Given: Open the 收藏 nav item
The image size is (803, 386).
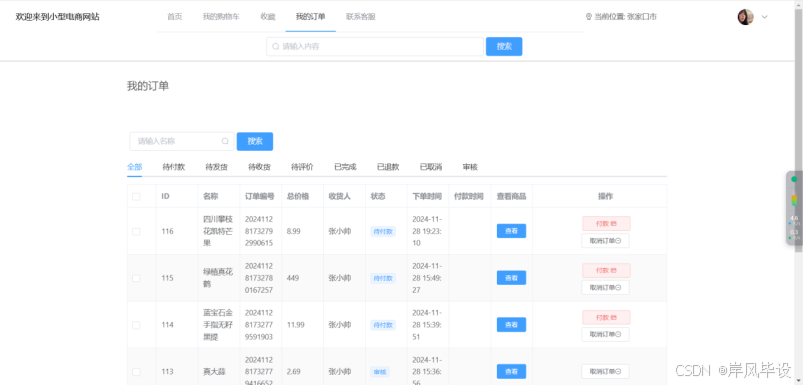Looking at the screenshot, I should 268,17.
